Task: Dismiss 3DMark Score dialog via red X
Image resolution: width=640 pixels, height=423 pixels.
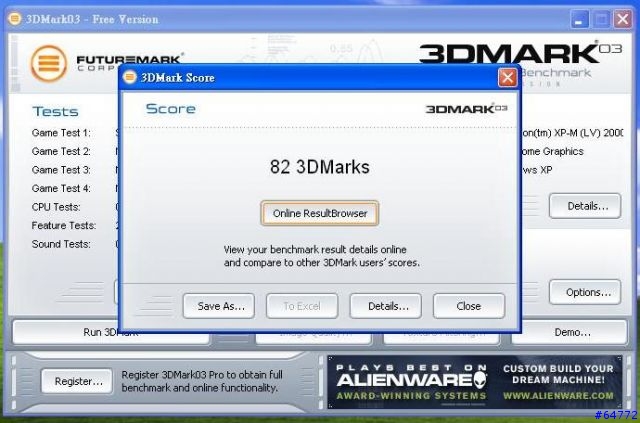Action: (507, 77)
